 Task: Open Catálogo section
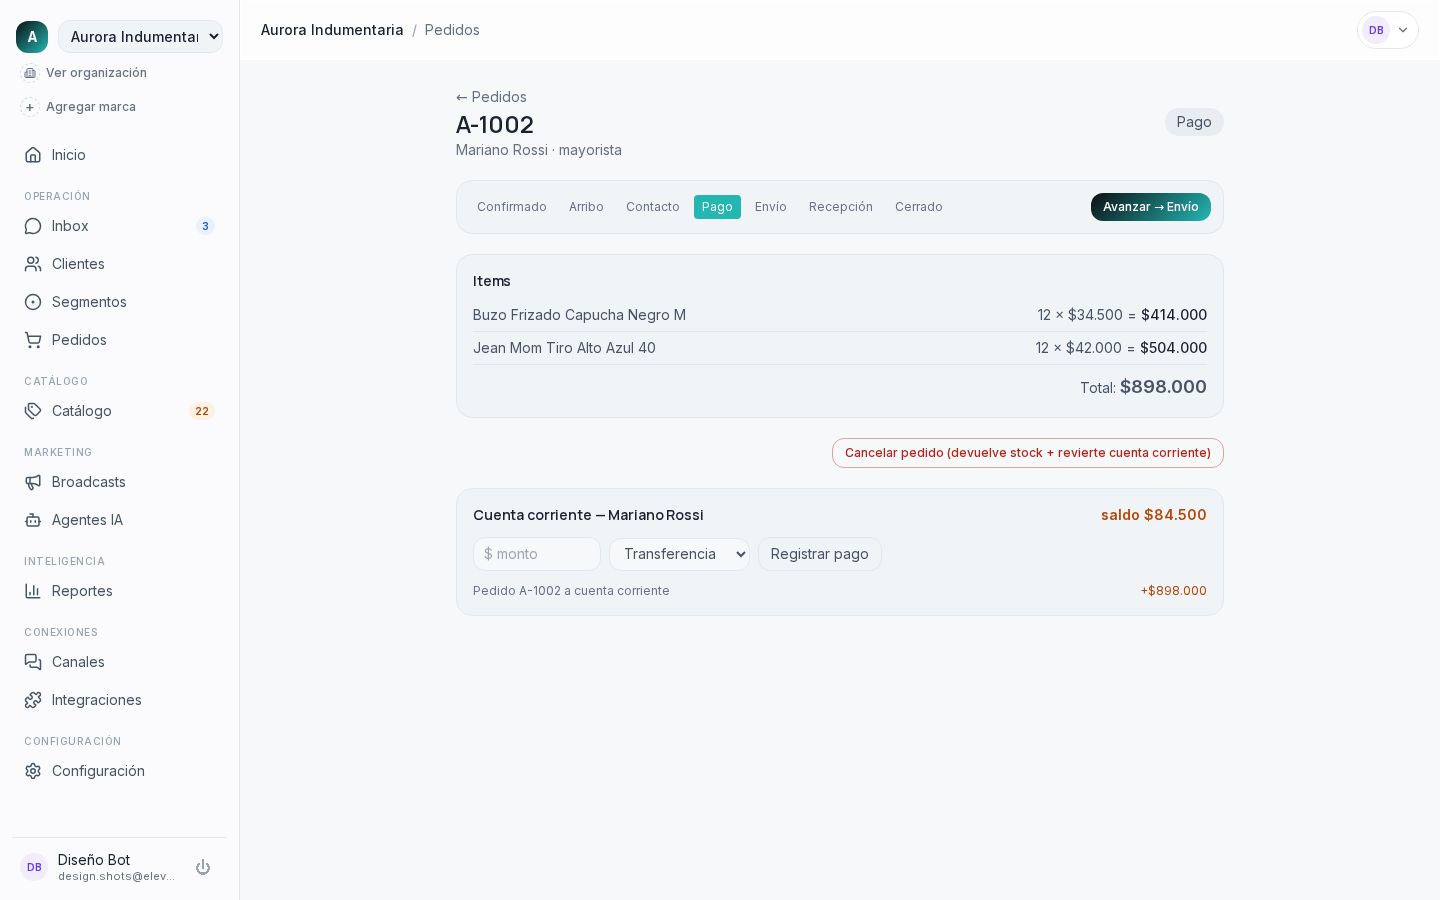pyautogui.click(x=119, y=411)
